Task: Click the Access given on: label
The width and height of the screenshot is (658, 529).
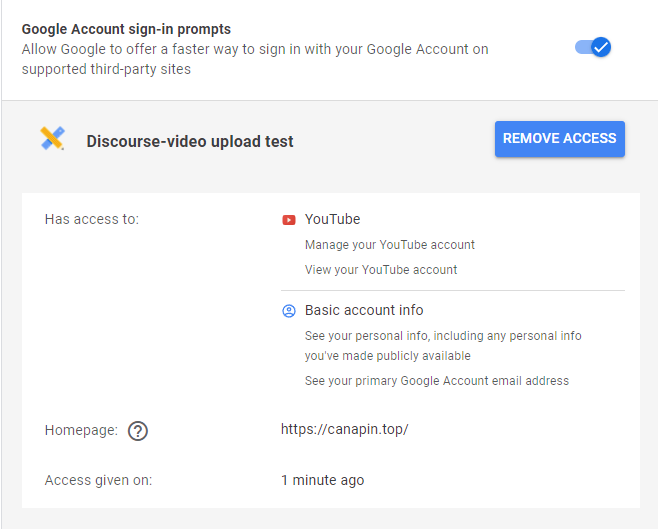Action: click(x=98, y=480)
